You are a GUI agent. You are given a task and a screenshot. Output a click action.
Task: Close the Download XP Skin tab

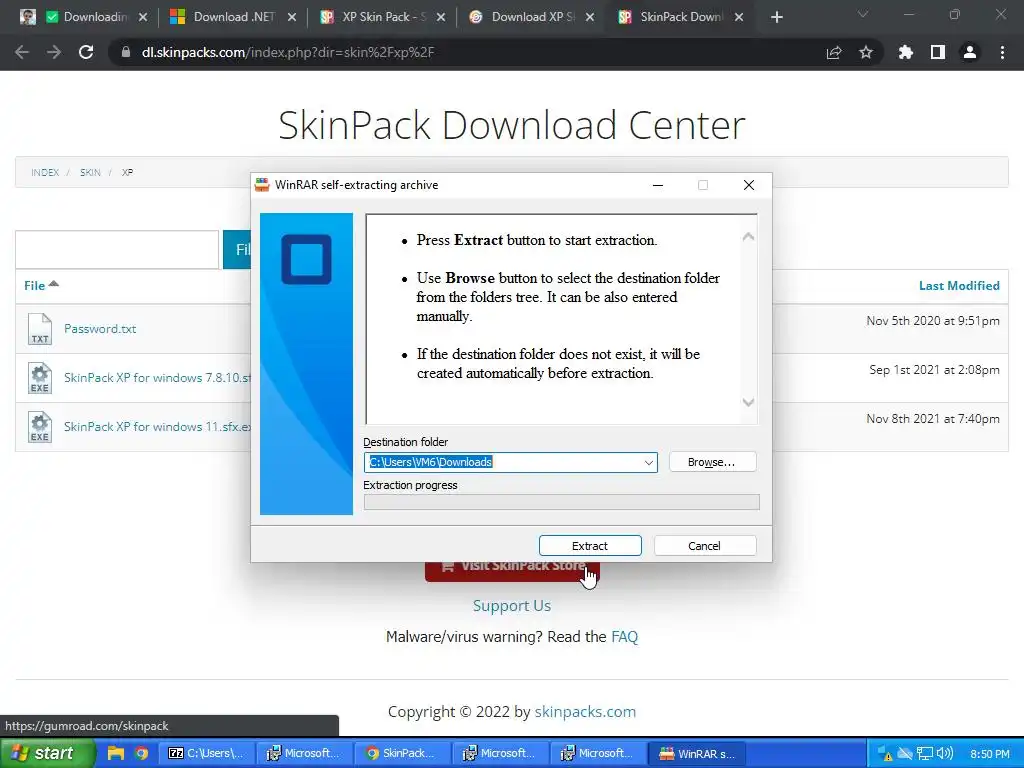point(590,18)
